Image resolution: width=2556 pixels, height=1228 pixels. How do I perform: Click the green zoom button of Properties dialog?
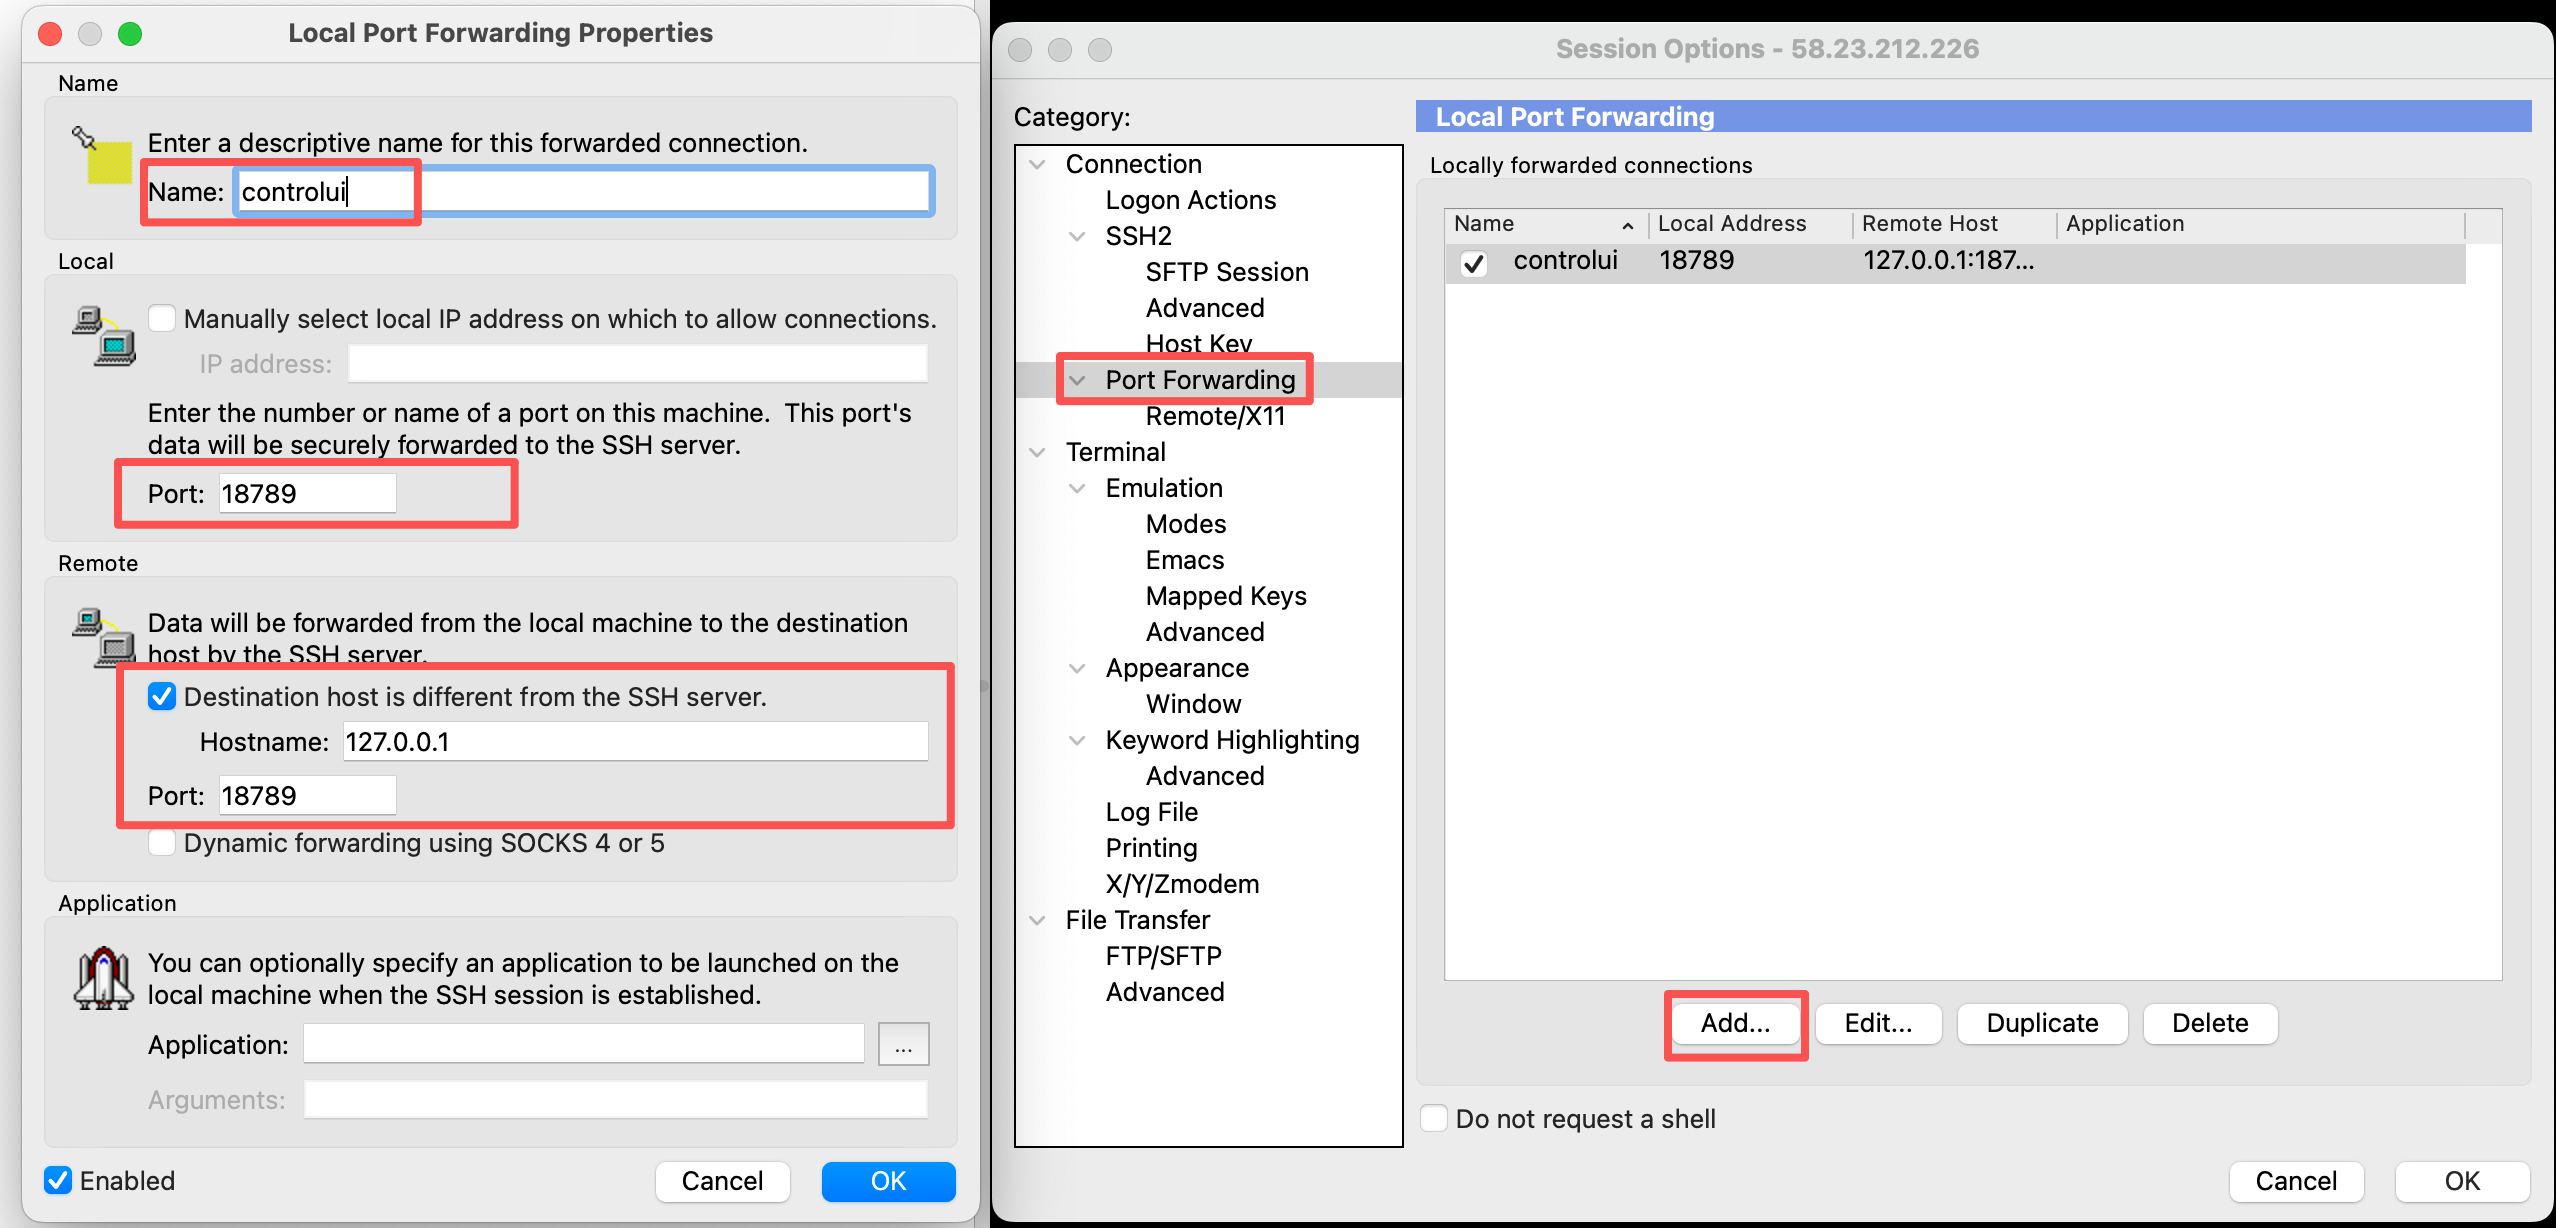(x=130, y=34)
